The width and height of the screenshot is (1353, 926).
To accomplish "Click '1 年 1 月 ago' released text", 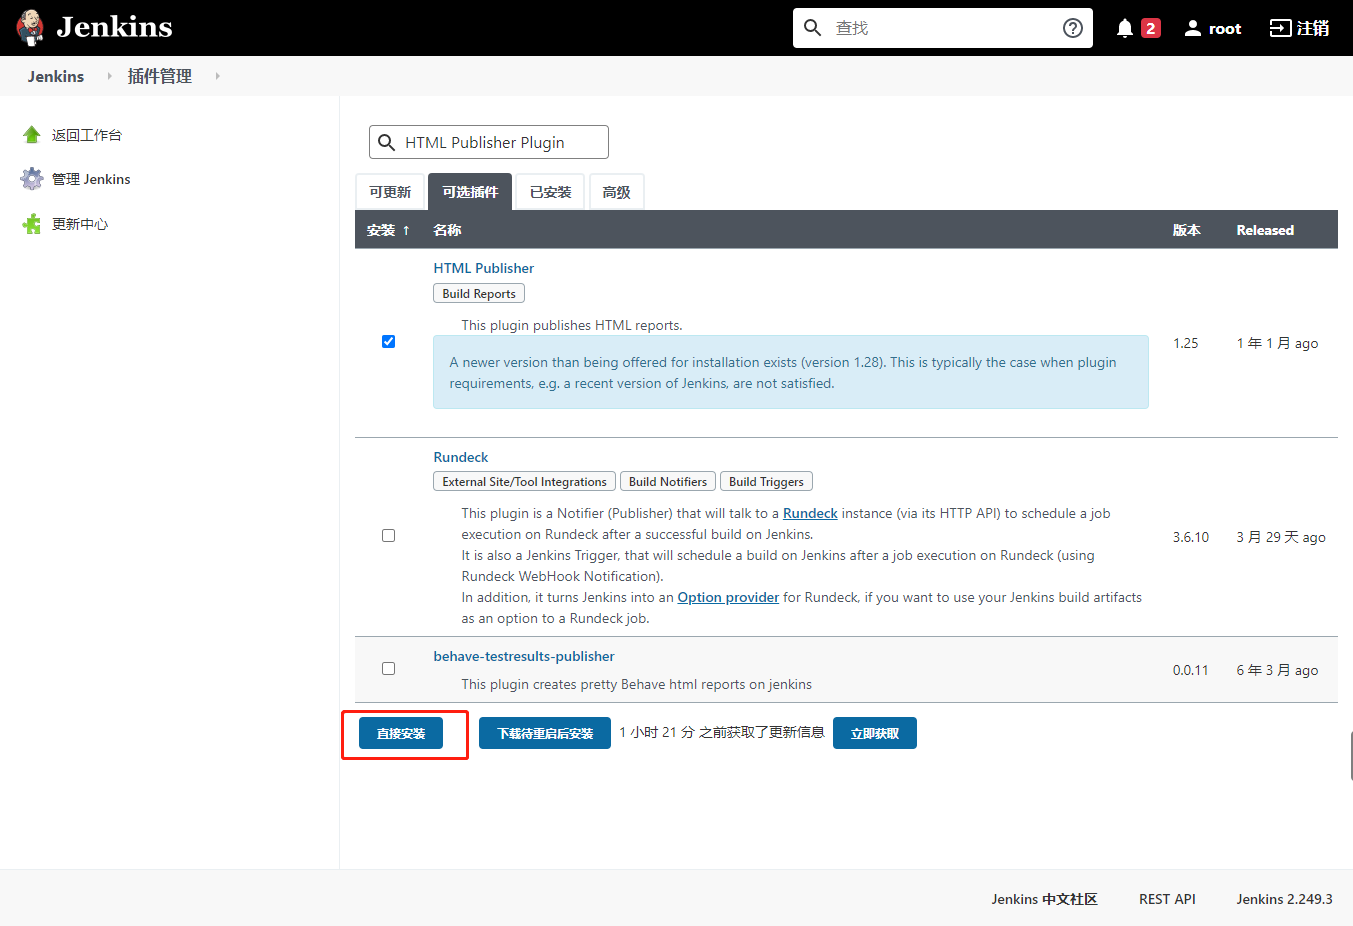I will pos(1277,343).
